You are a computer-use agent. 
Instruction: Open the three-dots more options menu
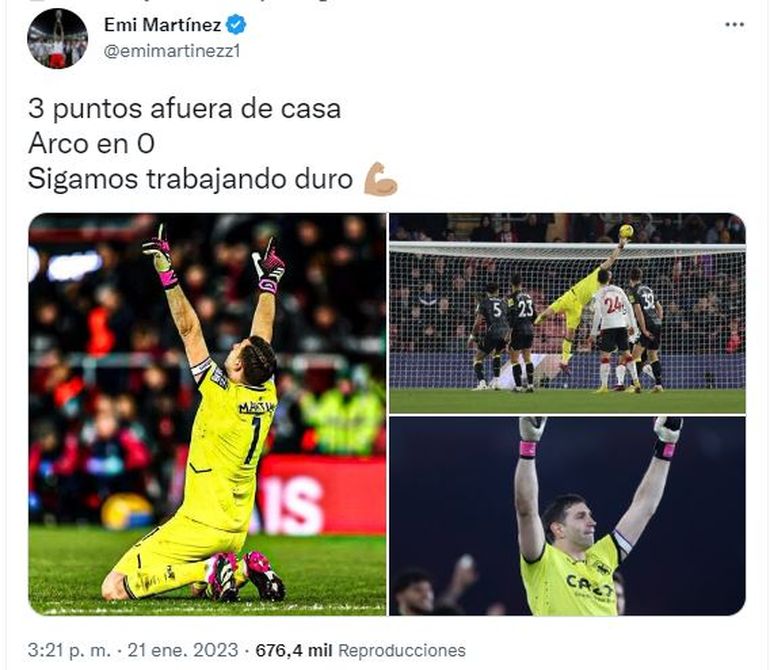[x=734, y=25]
